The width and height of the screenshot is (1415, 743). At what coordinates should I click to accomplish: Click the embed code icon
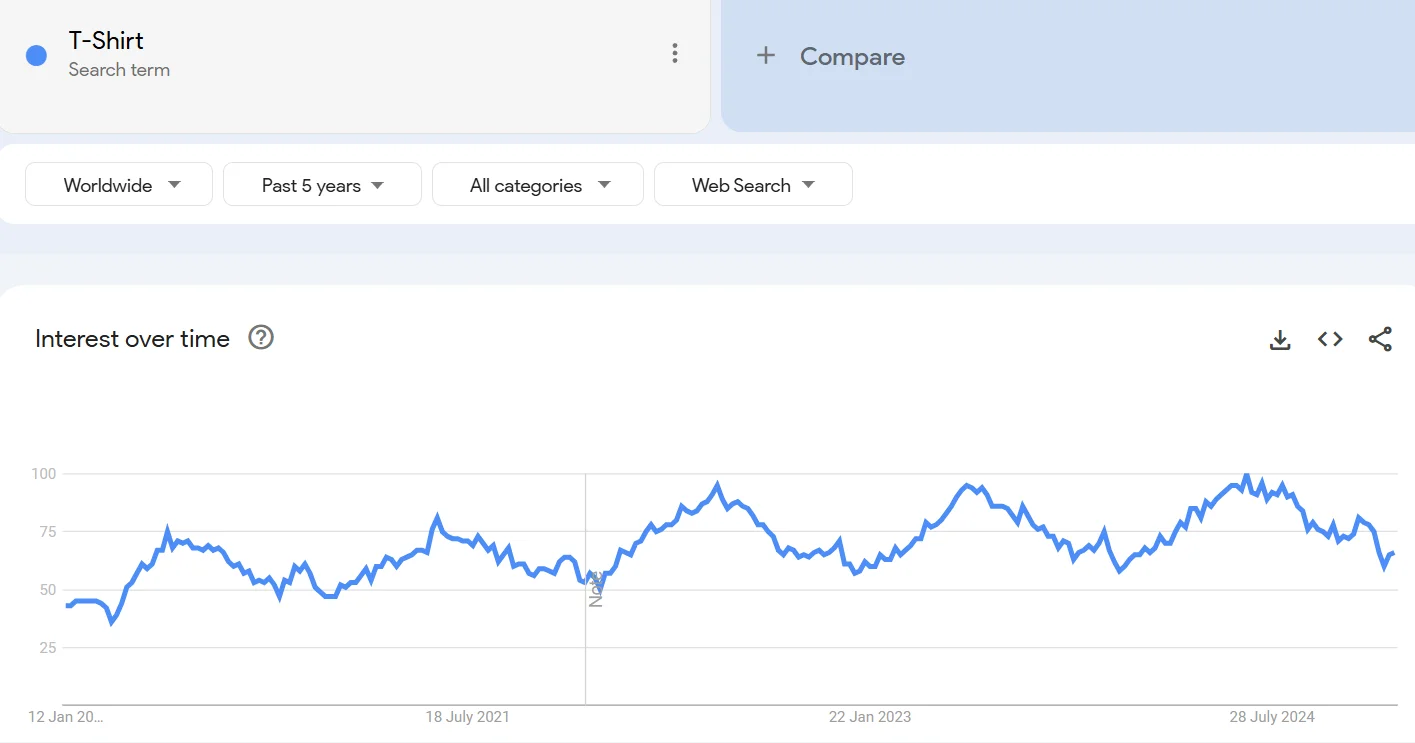click(x=1330, y=340)
